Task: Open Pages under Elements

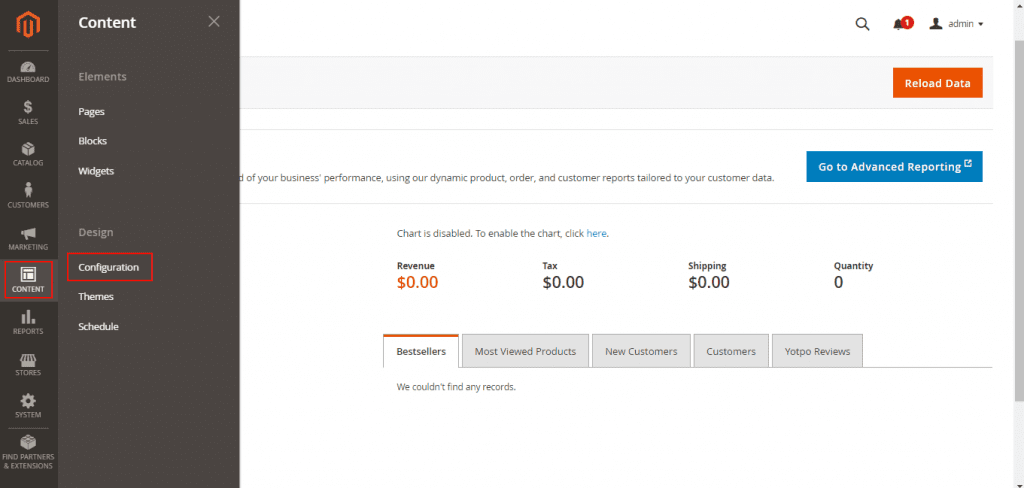Action: pos(91,112)
